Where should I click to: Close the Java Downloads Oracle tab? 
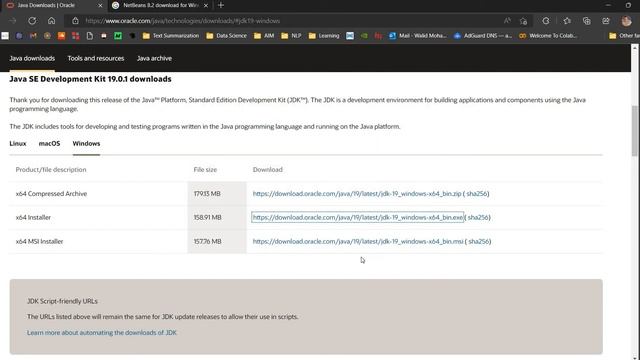(100, 5)
